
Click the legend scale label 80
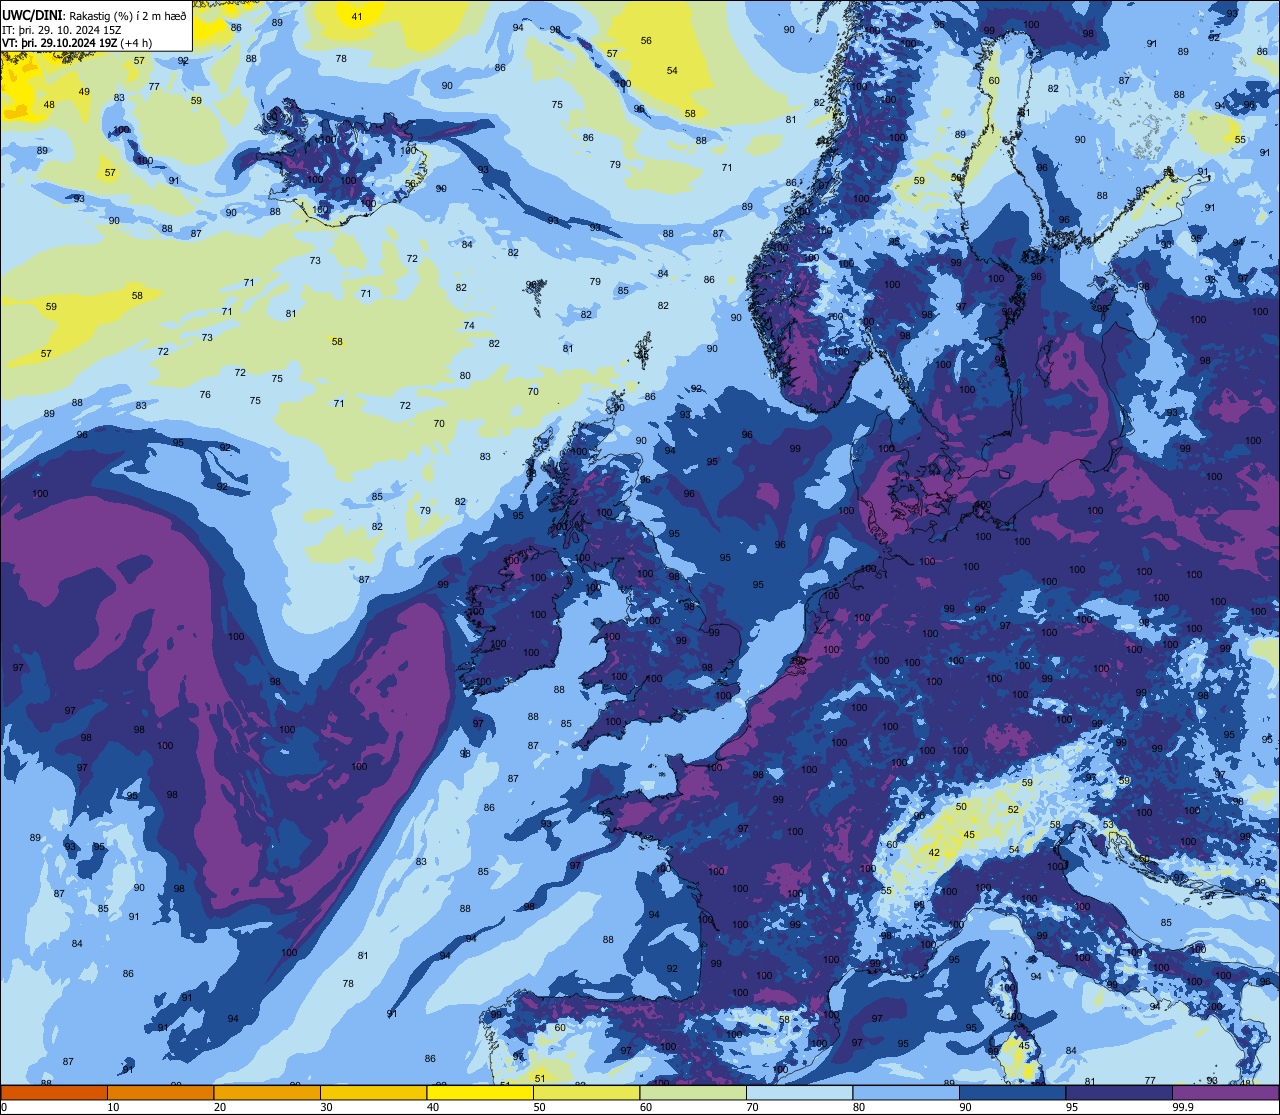pyautogui.click(x=858, y=1107)
